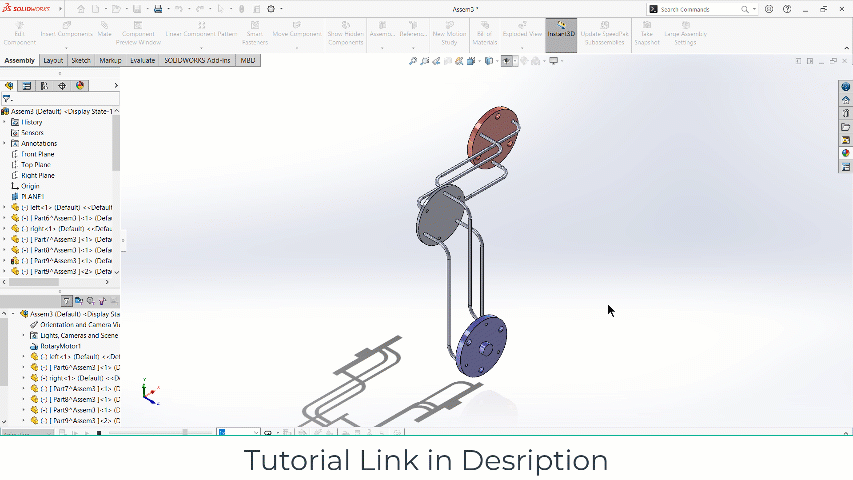This screenshot has width=853, height=480.
Task: Select the Layout ribbon tab
Action: pos(53,60)
